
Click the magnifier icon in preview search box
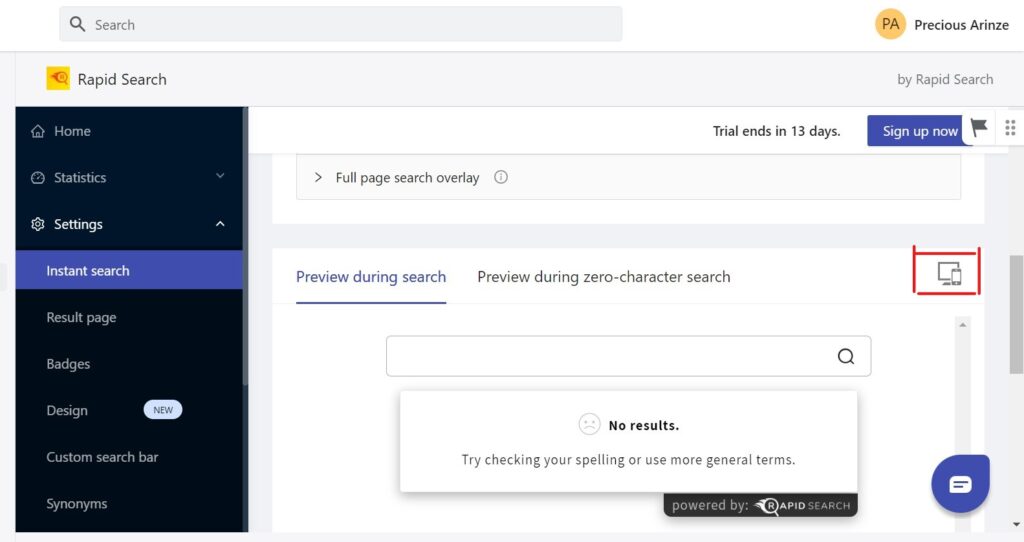coord(846,356)
